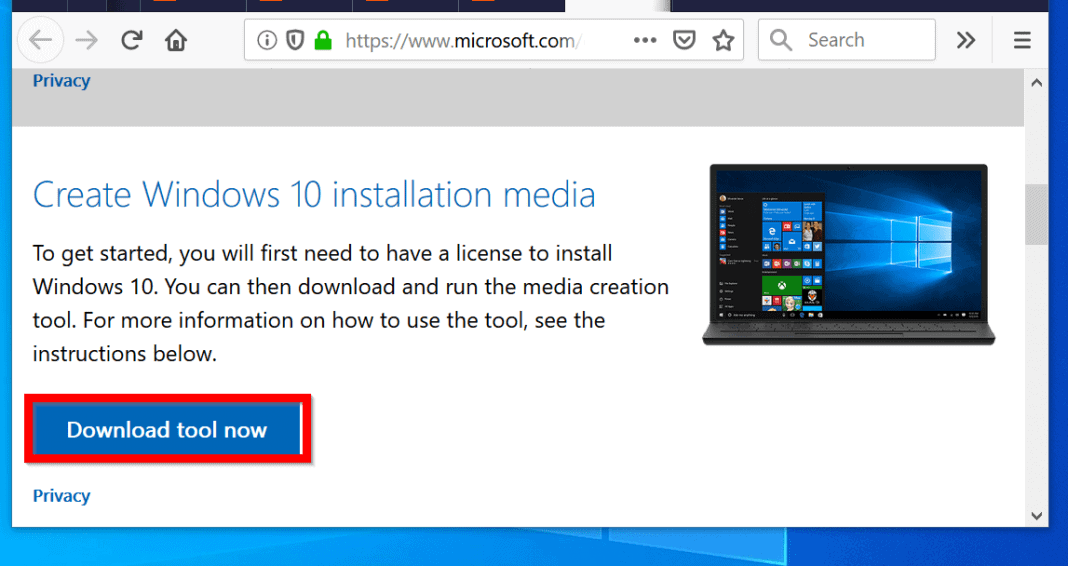The image size is (1068, 566).
Task: Open the Privacy link below download button
Action: 61,496
